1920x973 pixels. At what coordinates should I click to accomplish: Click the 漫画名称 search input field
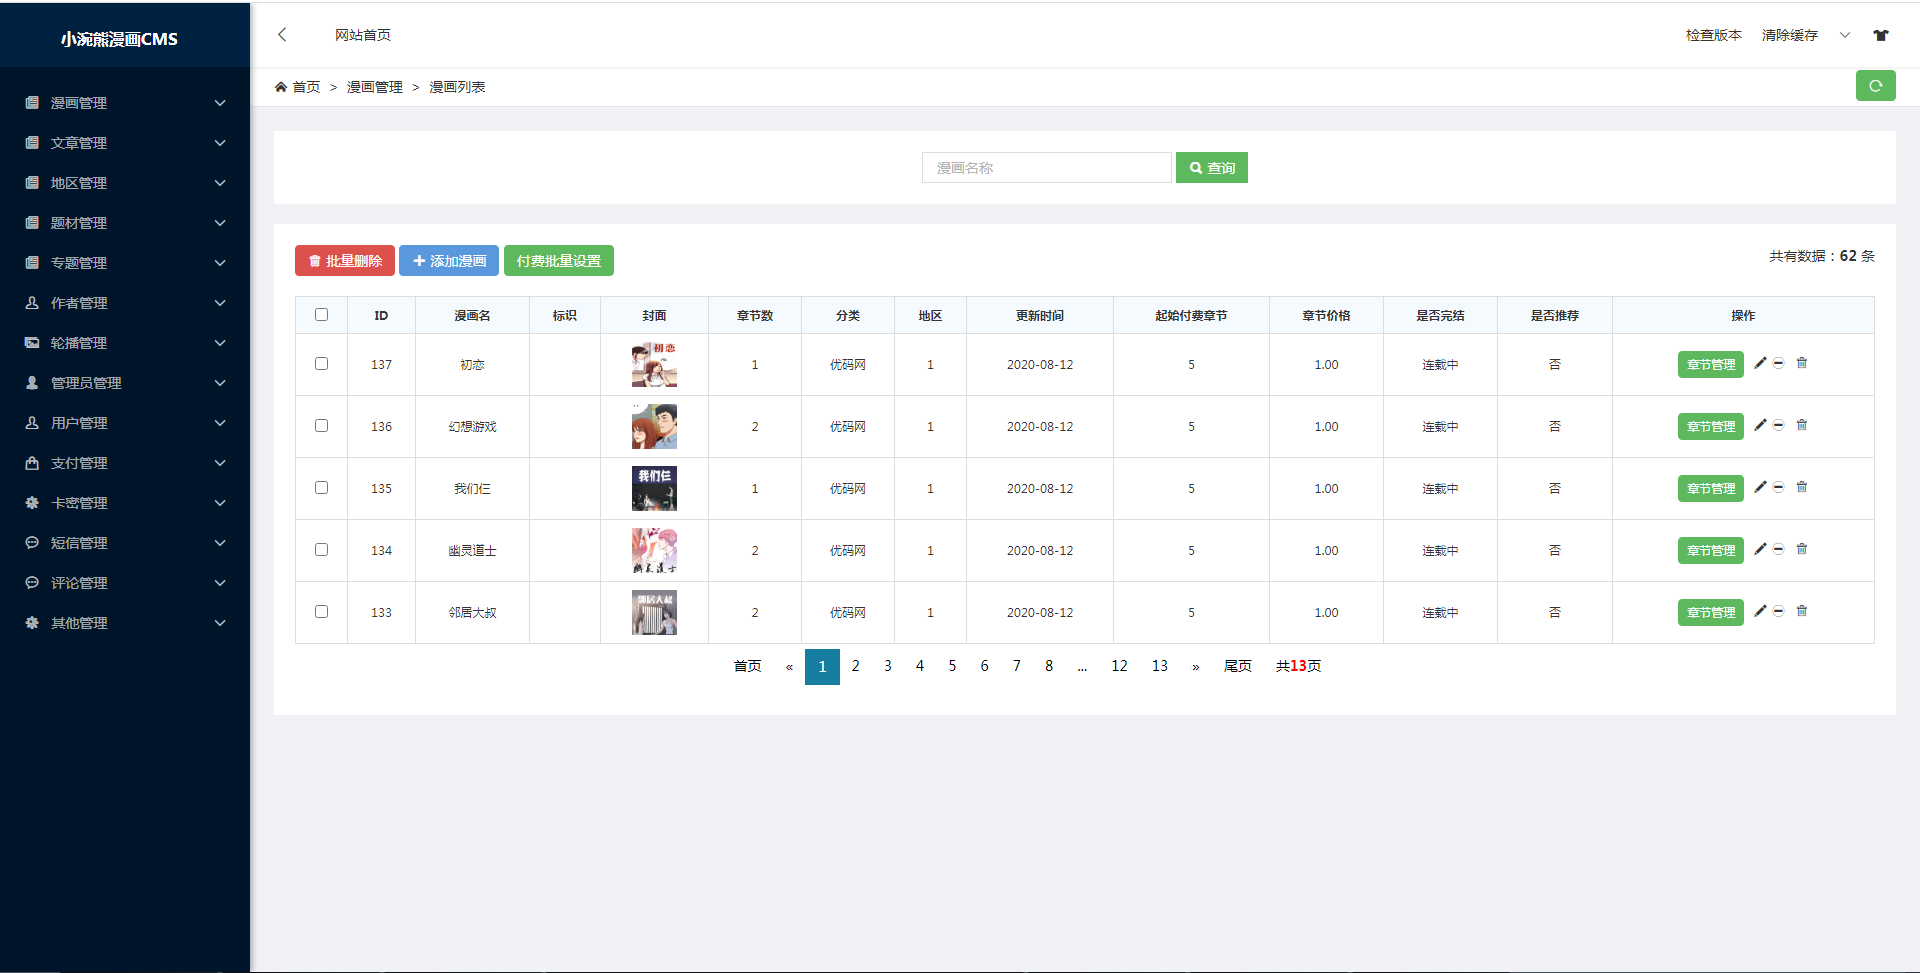tap(1045, 168)
